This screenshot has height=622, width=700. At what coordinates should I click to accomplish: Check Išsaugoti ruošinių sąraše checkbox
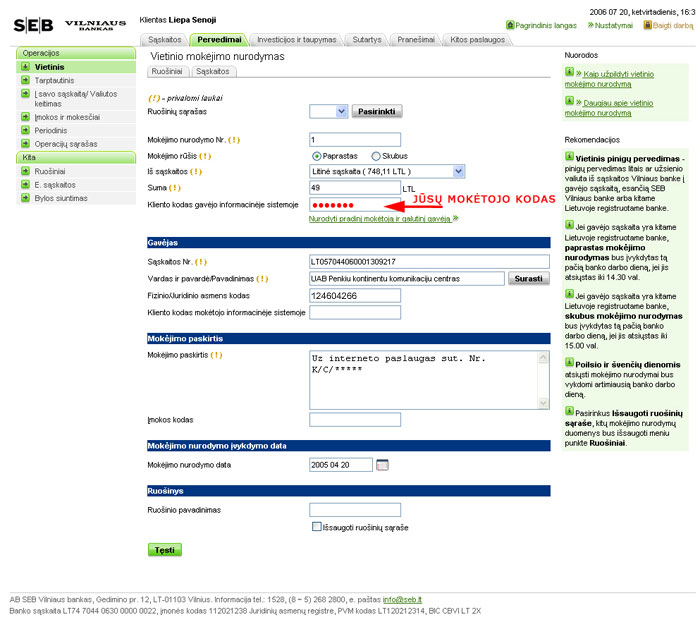(316, 527)
